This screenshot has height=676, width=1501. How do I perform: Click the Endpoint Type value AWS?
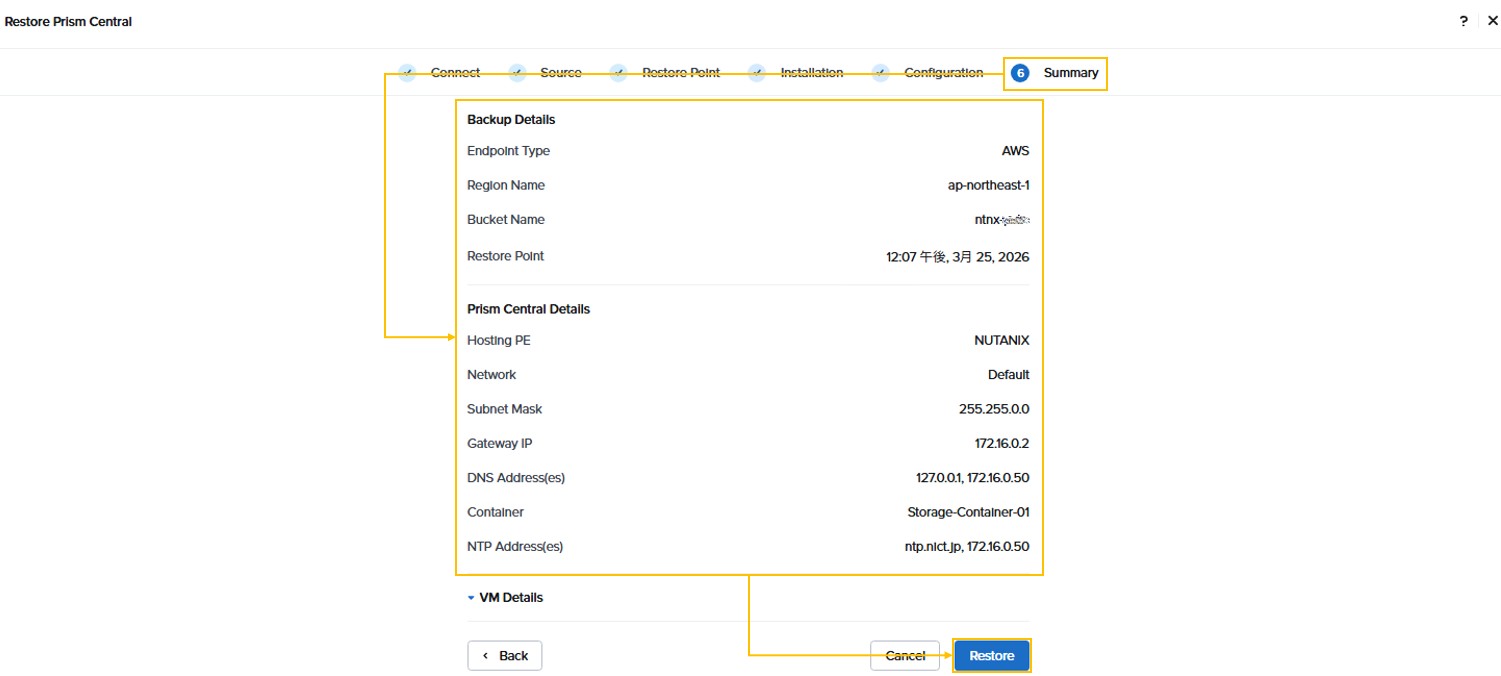[1015, 152]
